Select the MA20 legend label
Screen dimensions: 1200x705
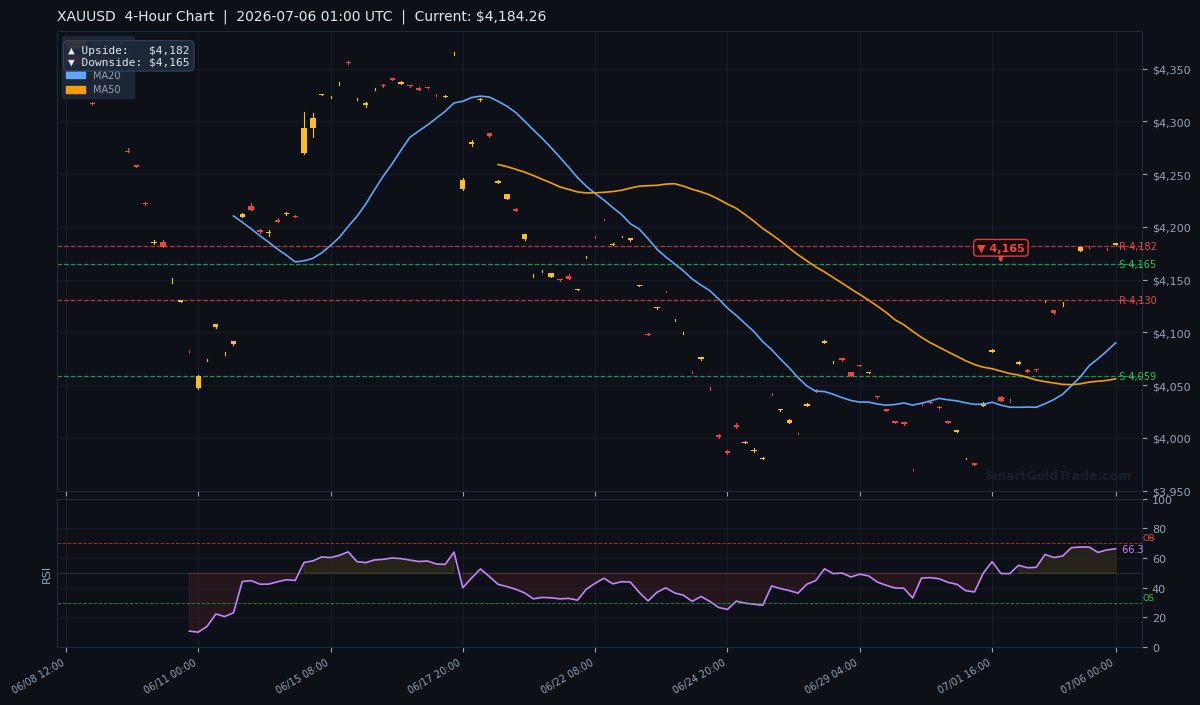[106, 75]
